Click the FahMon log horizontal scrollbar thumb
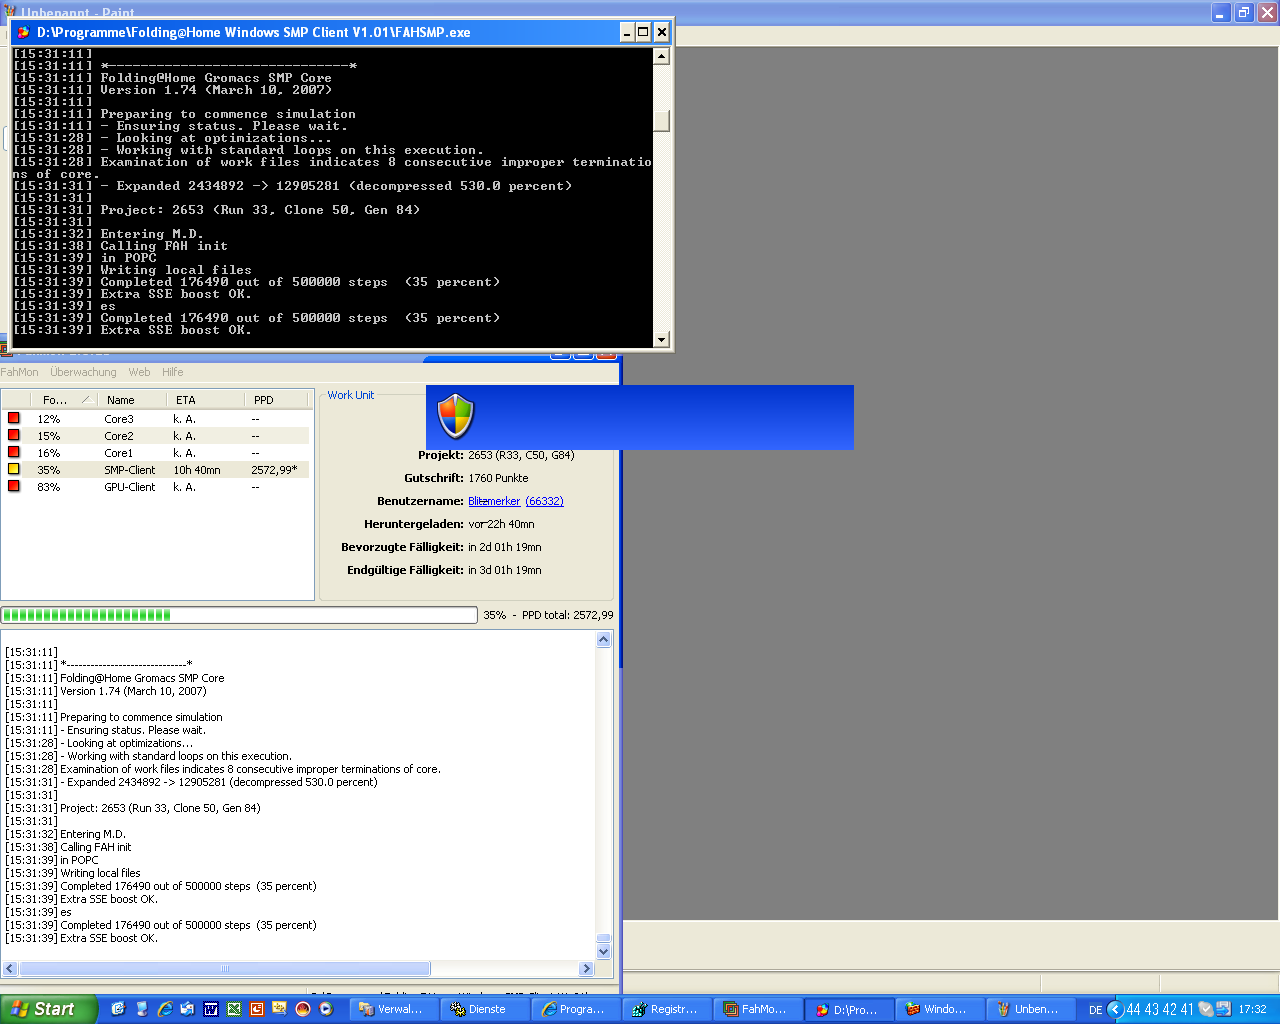 [225, 968]
